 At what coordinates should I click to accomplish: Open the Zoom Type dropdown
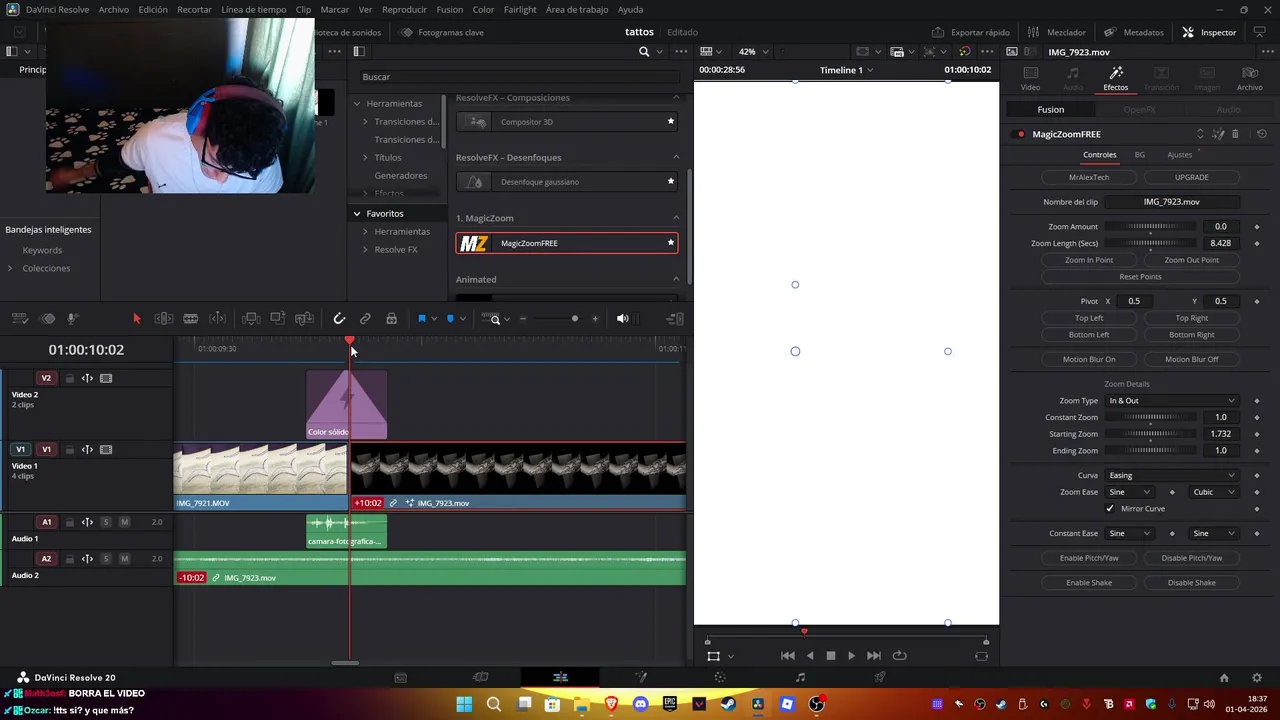1172,401
